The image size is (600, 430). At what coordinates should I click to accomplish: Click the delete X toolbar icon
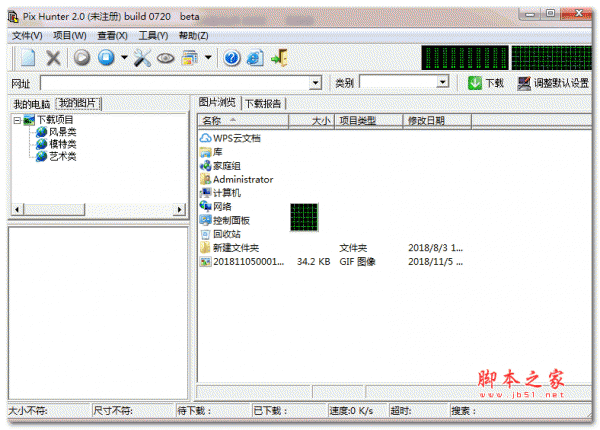coord(54,58)
